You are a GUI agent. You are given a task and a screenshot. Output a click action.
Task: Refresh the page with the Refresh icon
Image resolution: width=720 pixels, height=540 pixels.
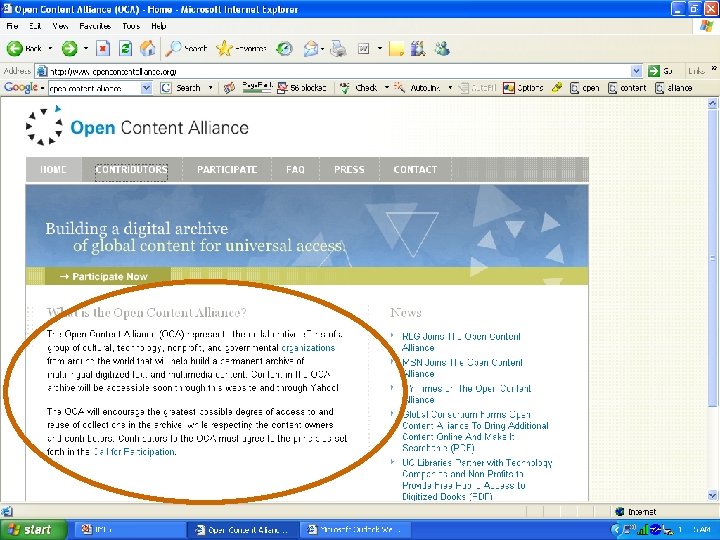tap(125, 48)
